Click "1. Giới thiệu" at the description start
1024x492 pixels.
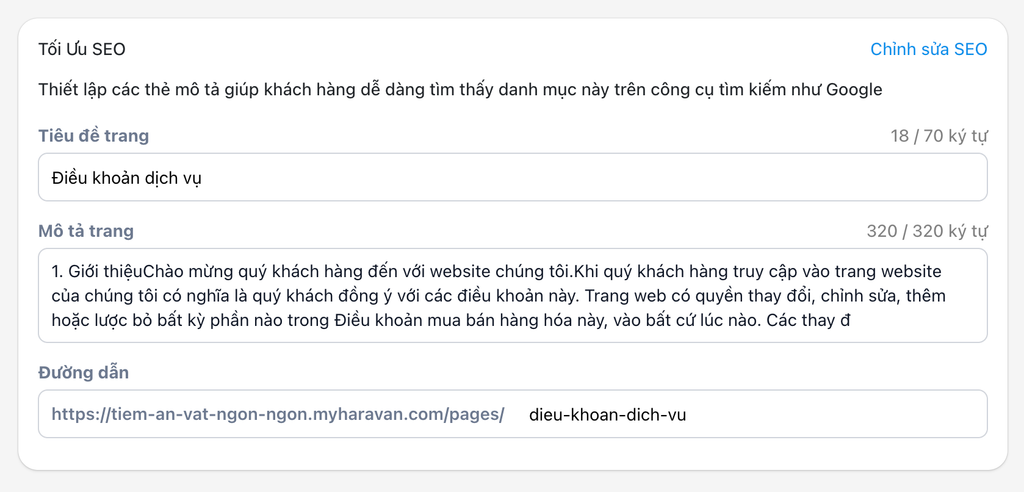(x=96, y=271)
